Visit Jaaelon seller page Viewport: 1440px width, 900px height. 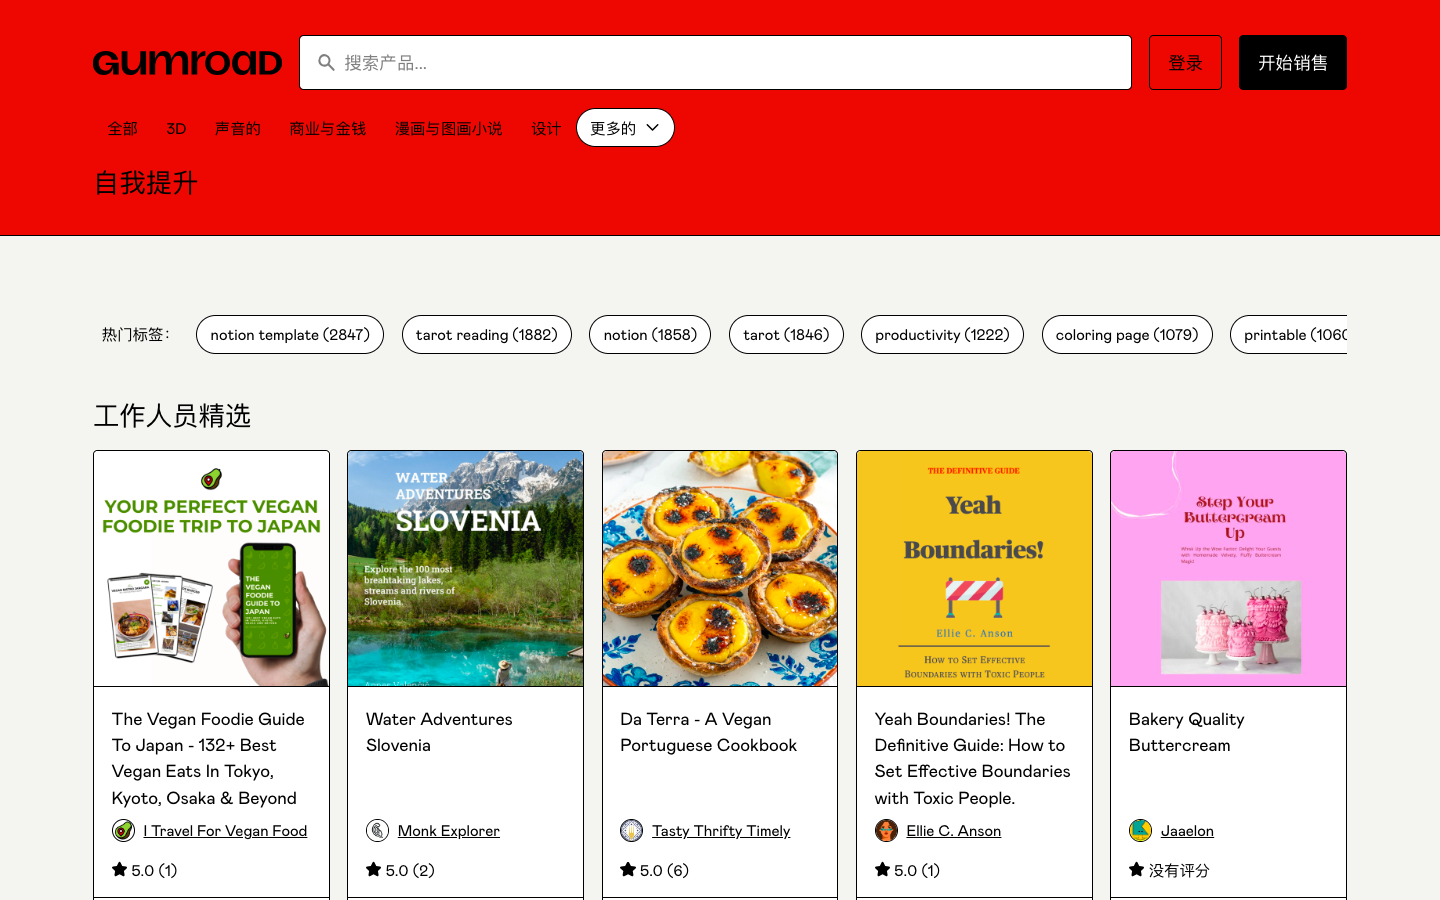[1187, 830]
